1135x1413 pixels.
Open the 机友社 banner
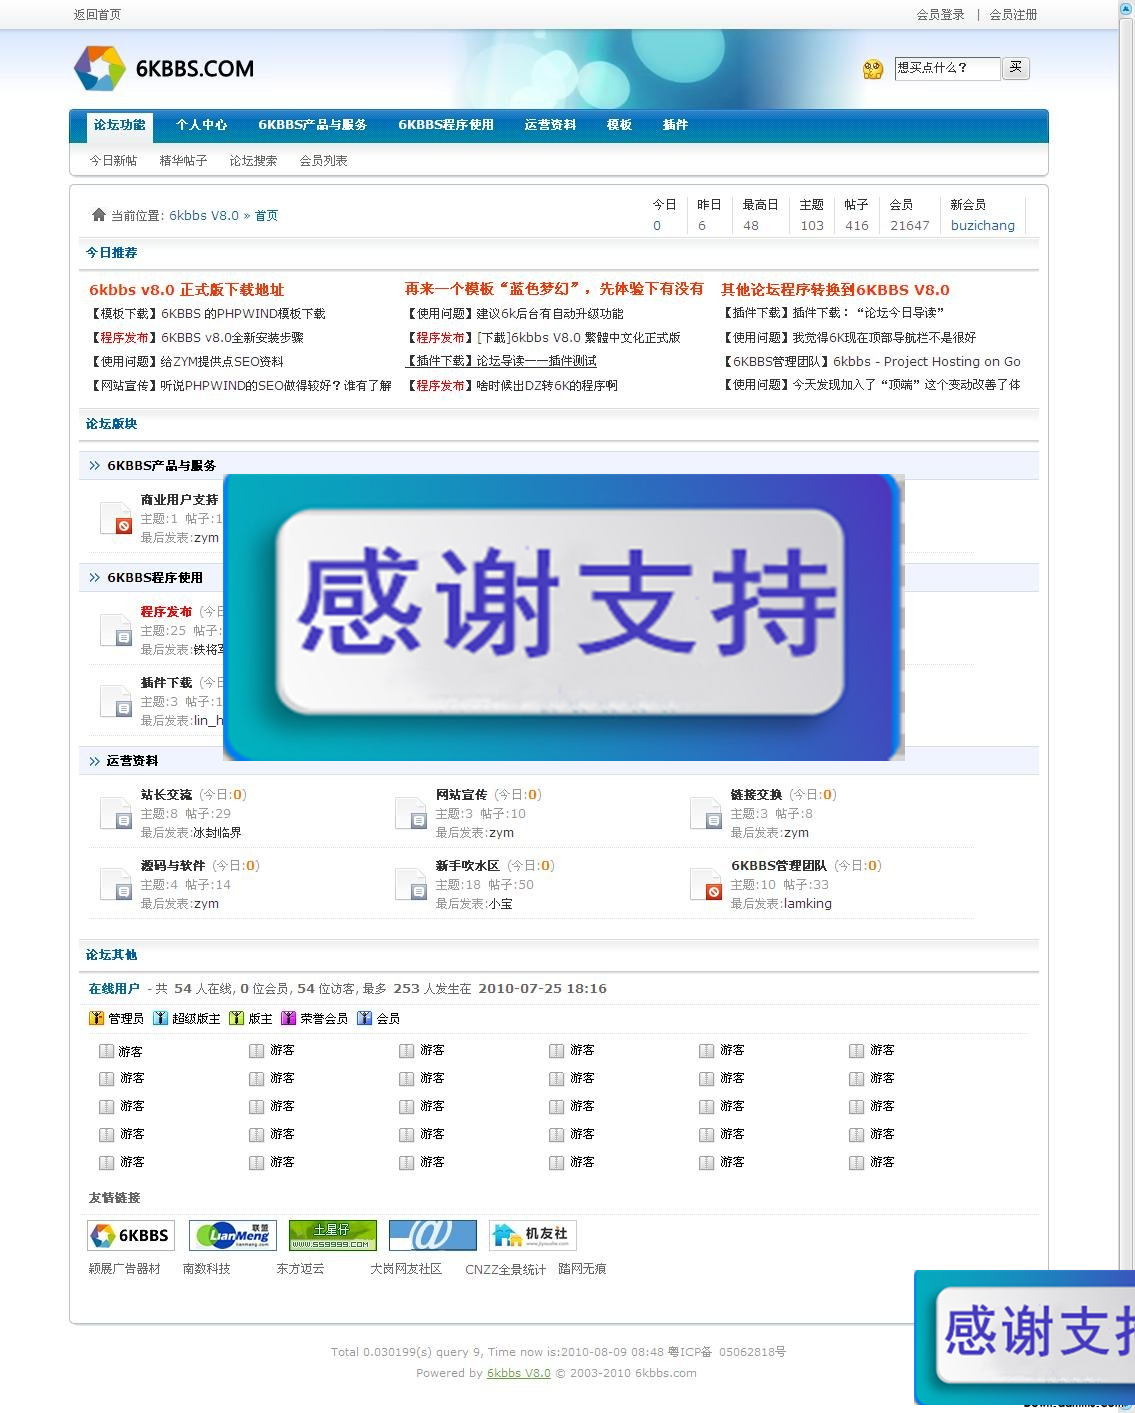coord(533,1235)
